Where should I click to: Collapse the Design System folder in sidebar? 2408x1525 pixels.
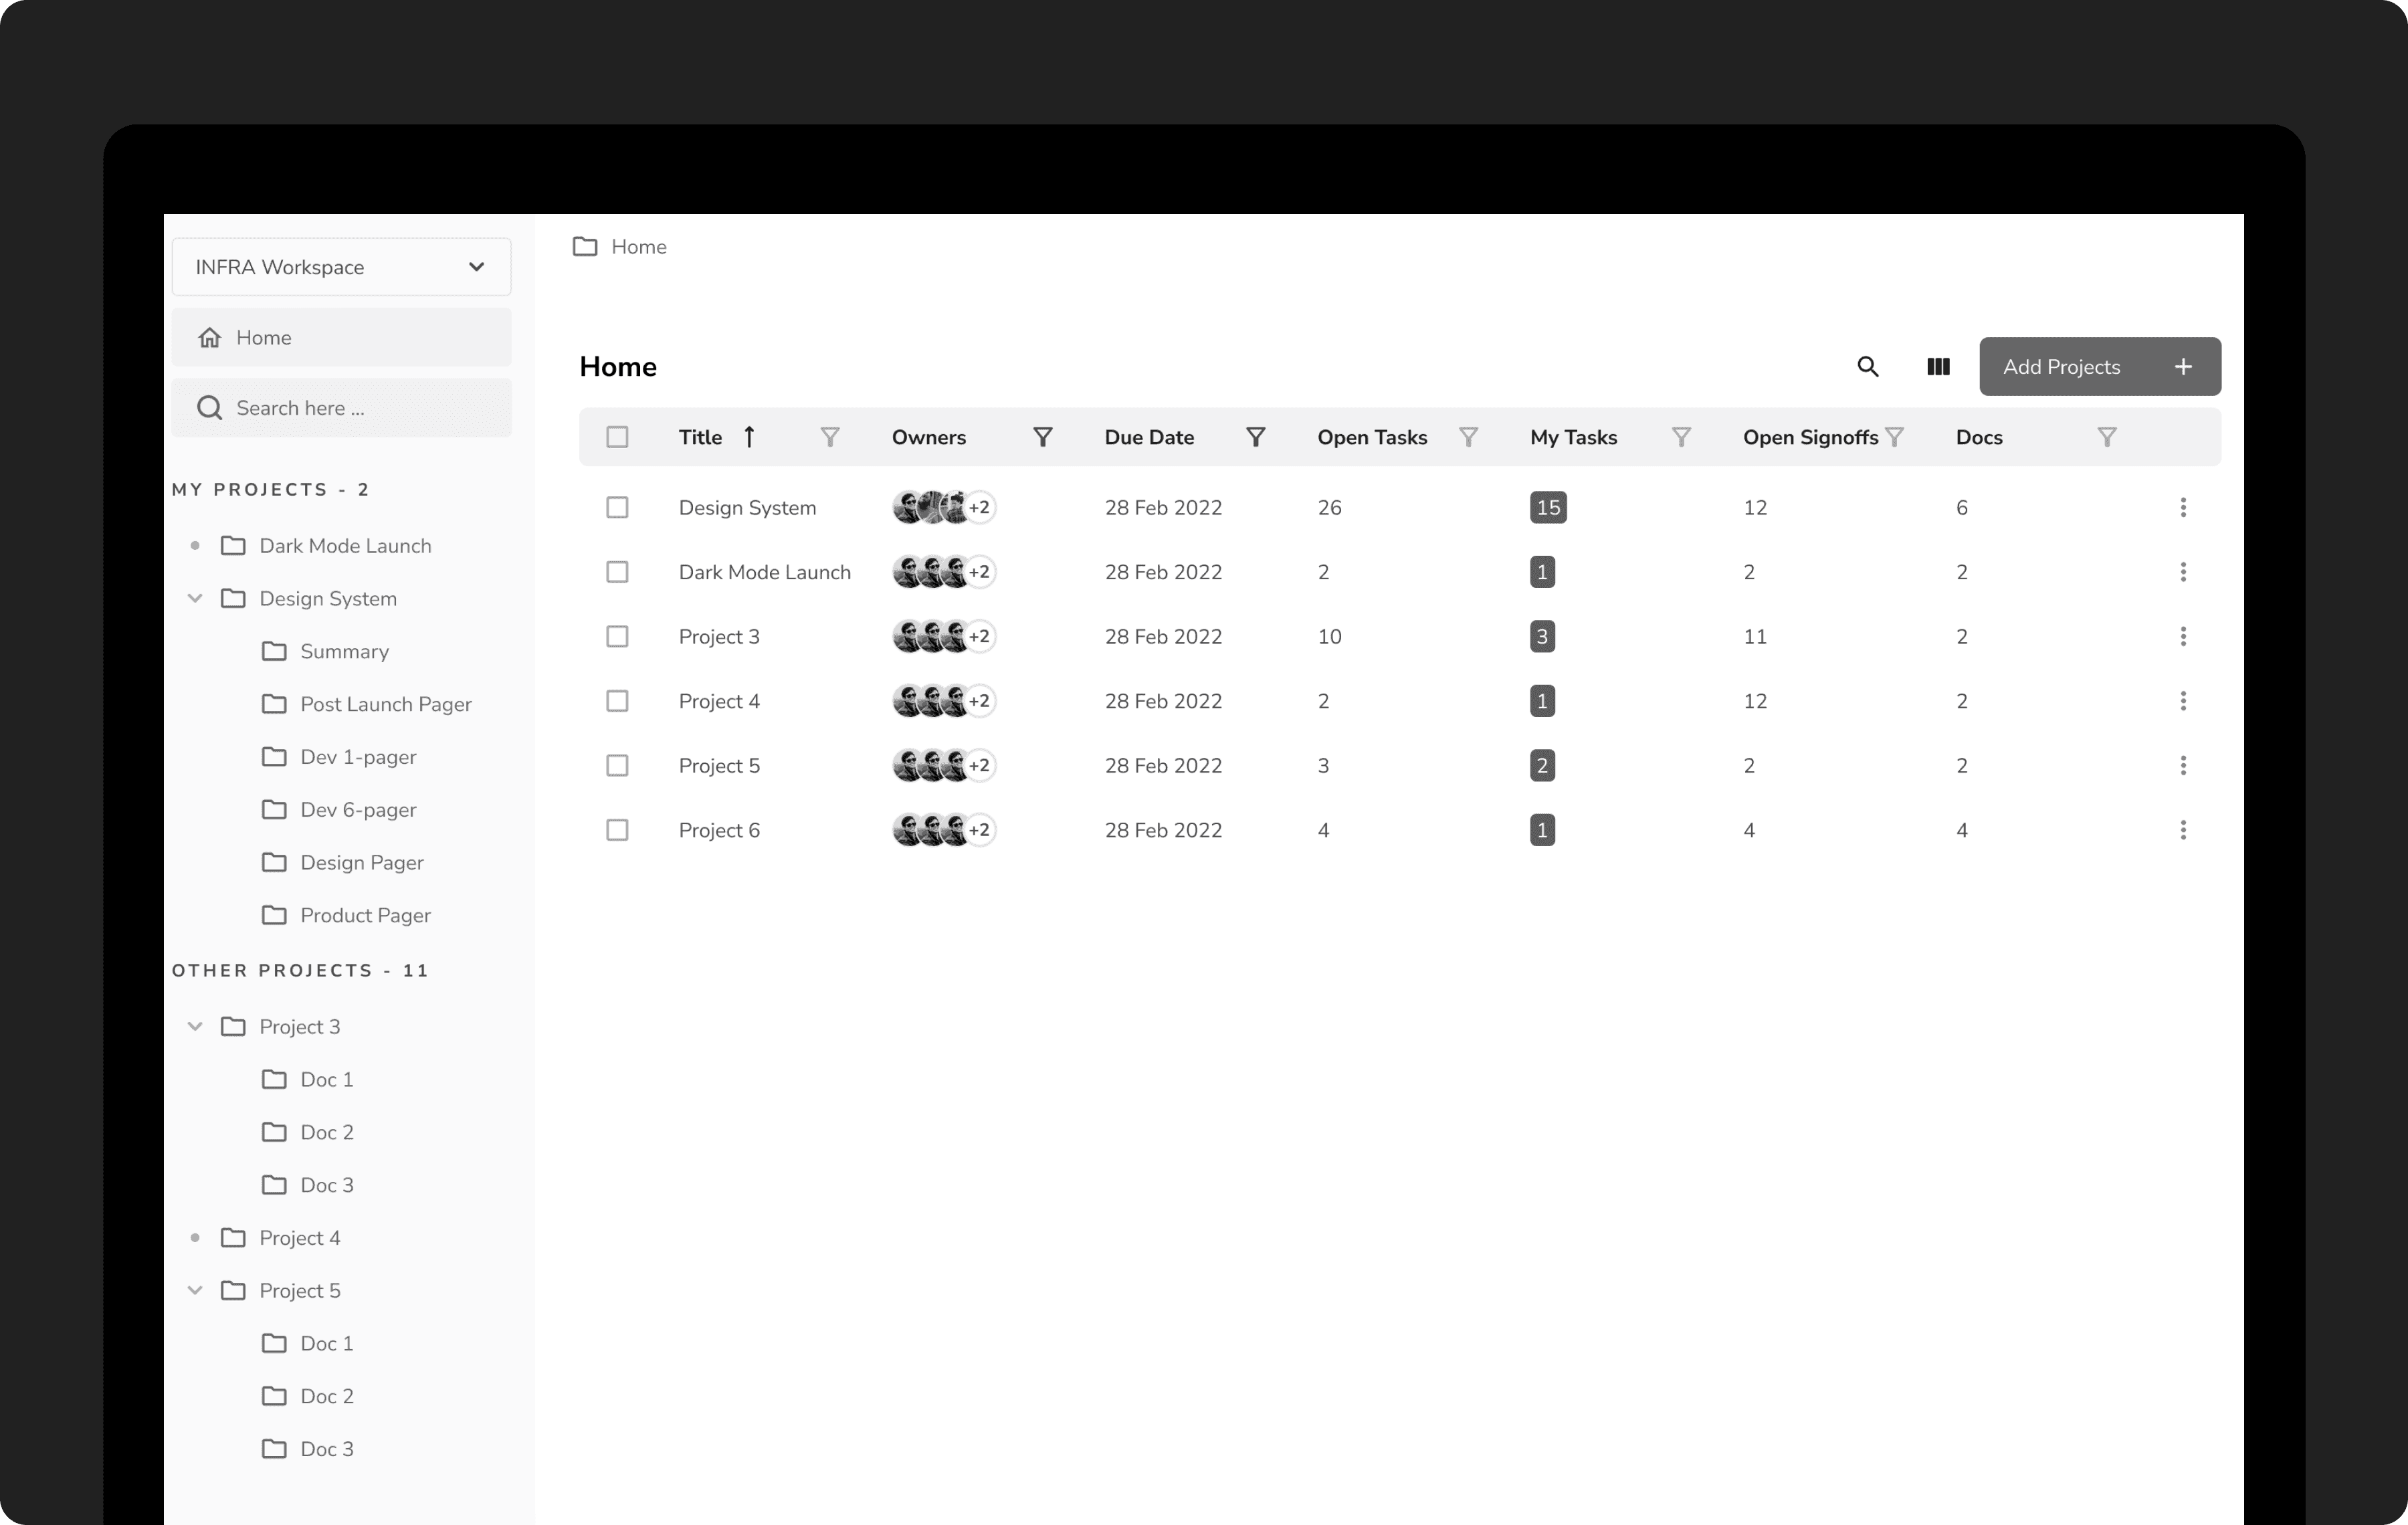195,599
